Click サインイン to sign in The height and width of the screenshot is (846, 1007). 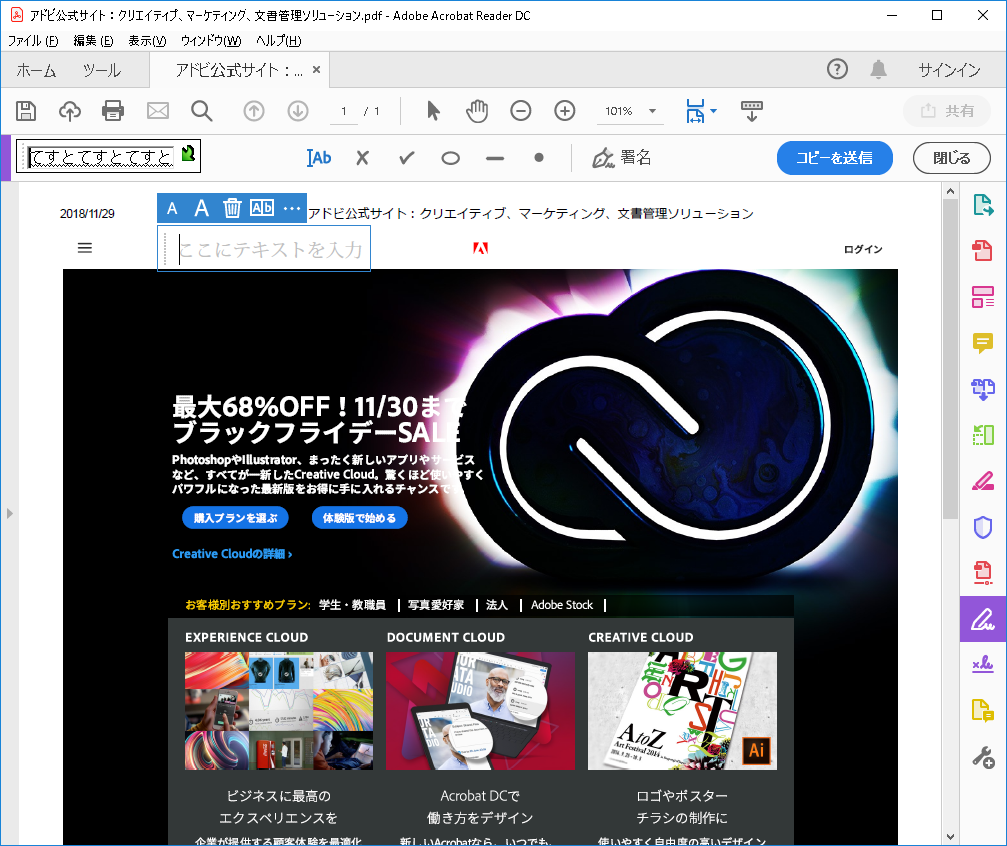click(949, 70)
